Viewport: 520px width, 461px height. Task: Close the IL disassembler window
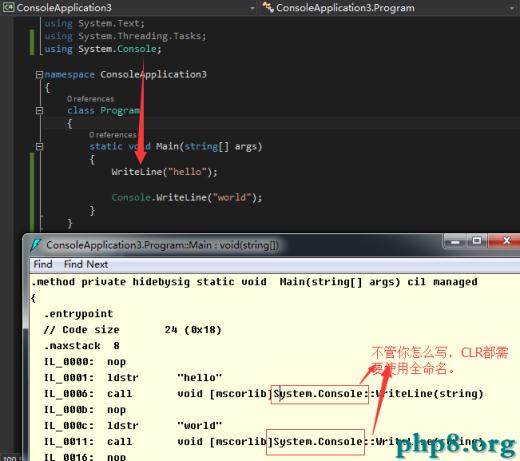[506, 241]
